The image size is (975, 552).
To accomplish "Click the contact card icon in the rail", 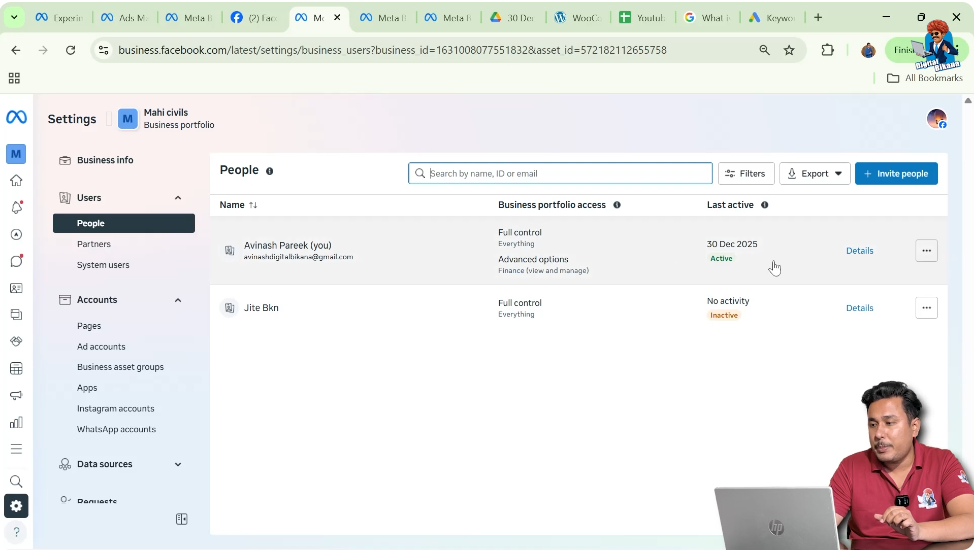I will [16, 288].
